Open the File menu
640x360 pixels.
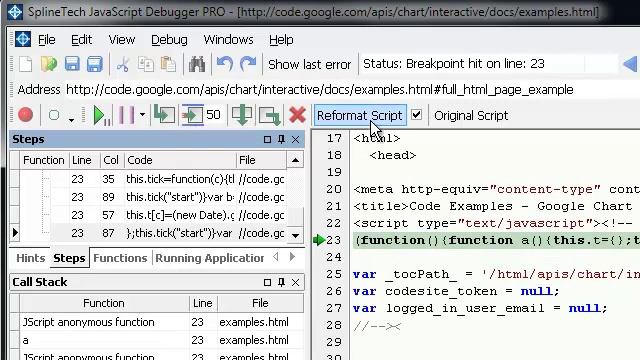47,40
